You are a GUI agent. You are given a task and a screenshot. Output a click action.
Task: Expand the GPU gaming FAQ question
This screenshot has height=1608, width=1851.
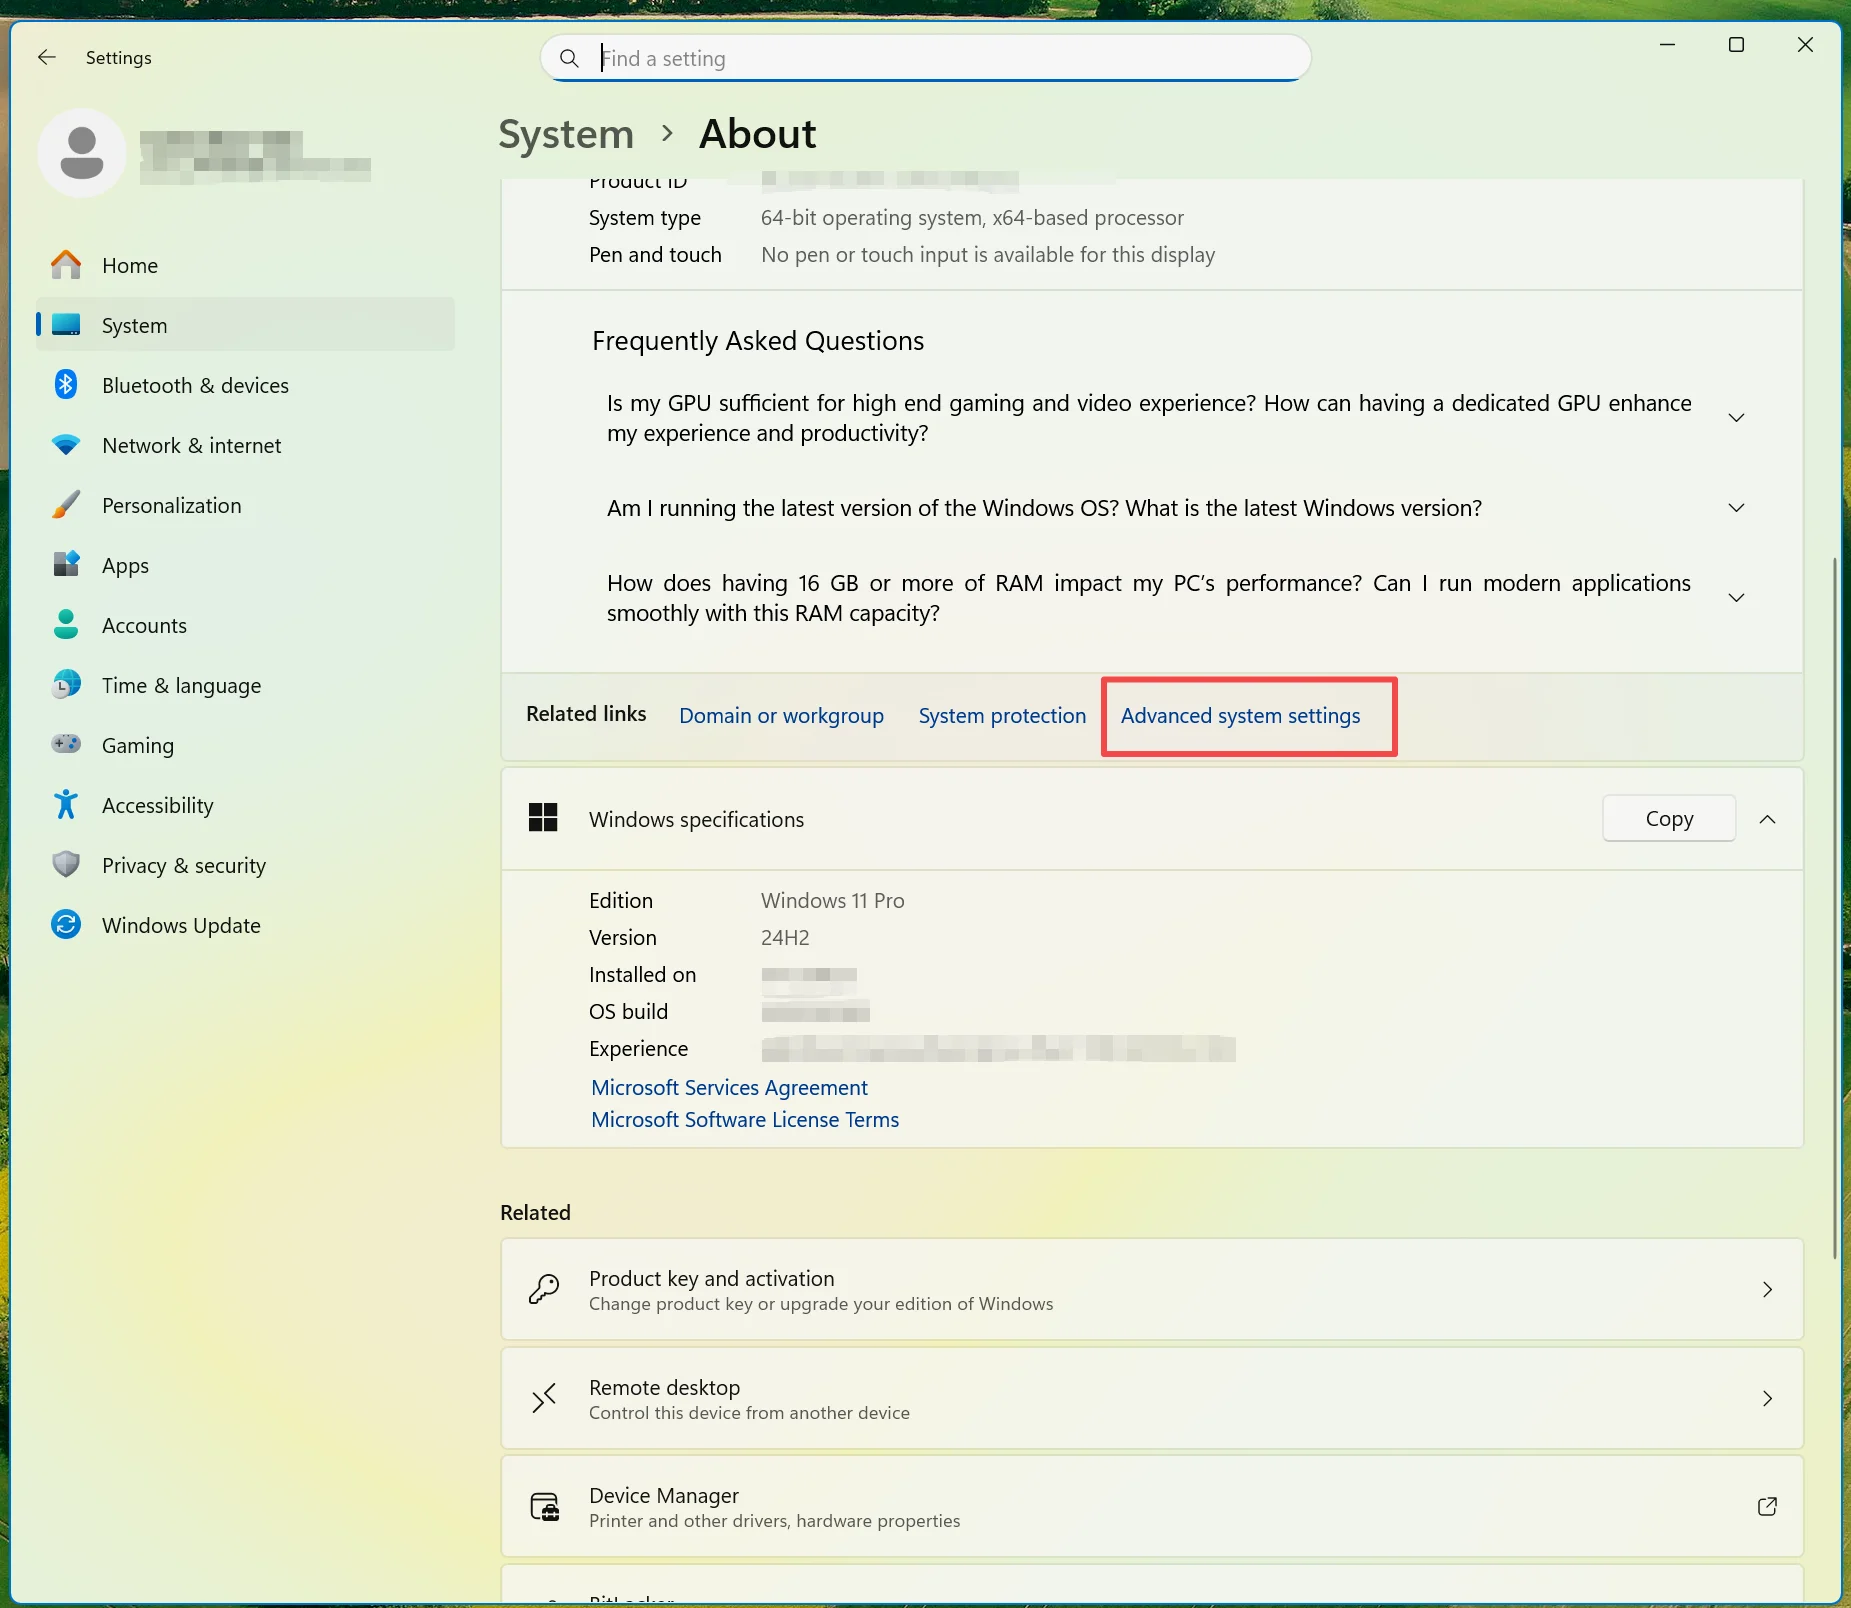[1736, 418]
